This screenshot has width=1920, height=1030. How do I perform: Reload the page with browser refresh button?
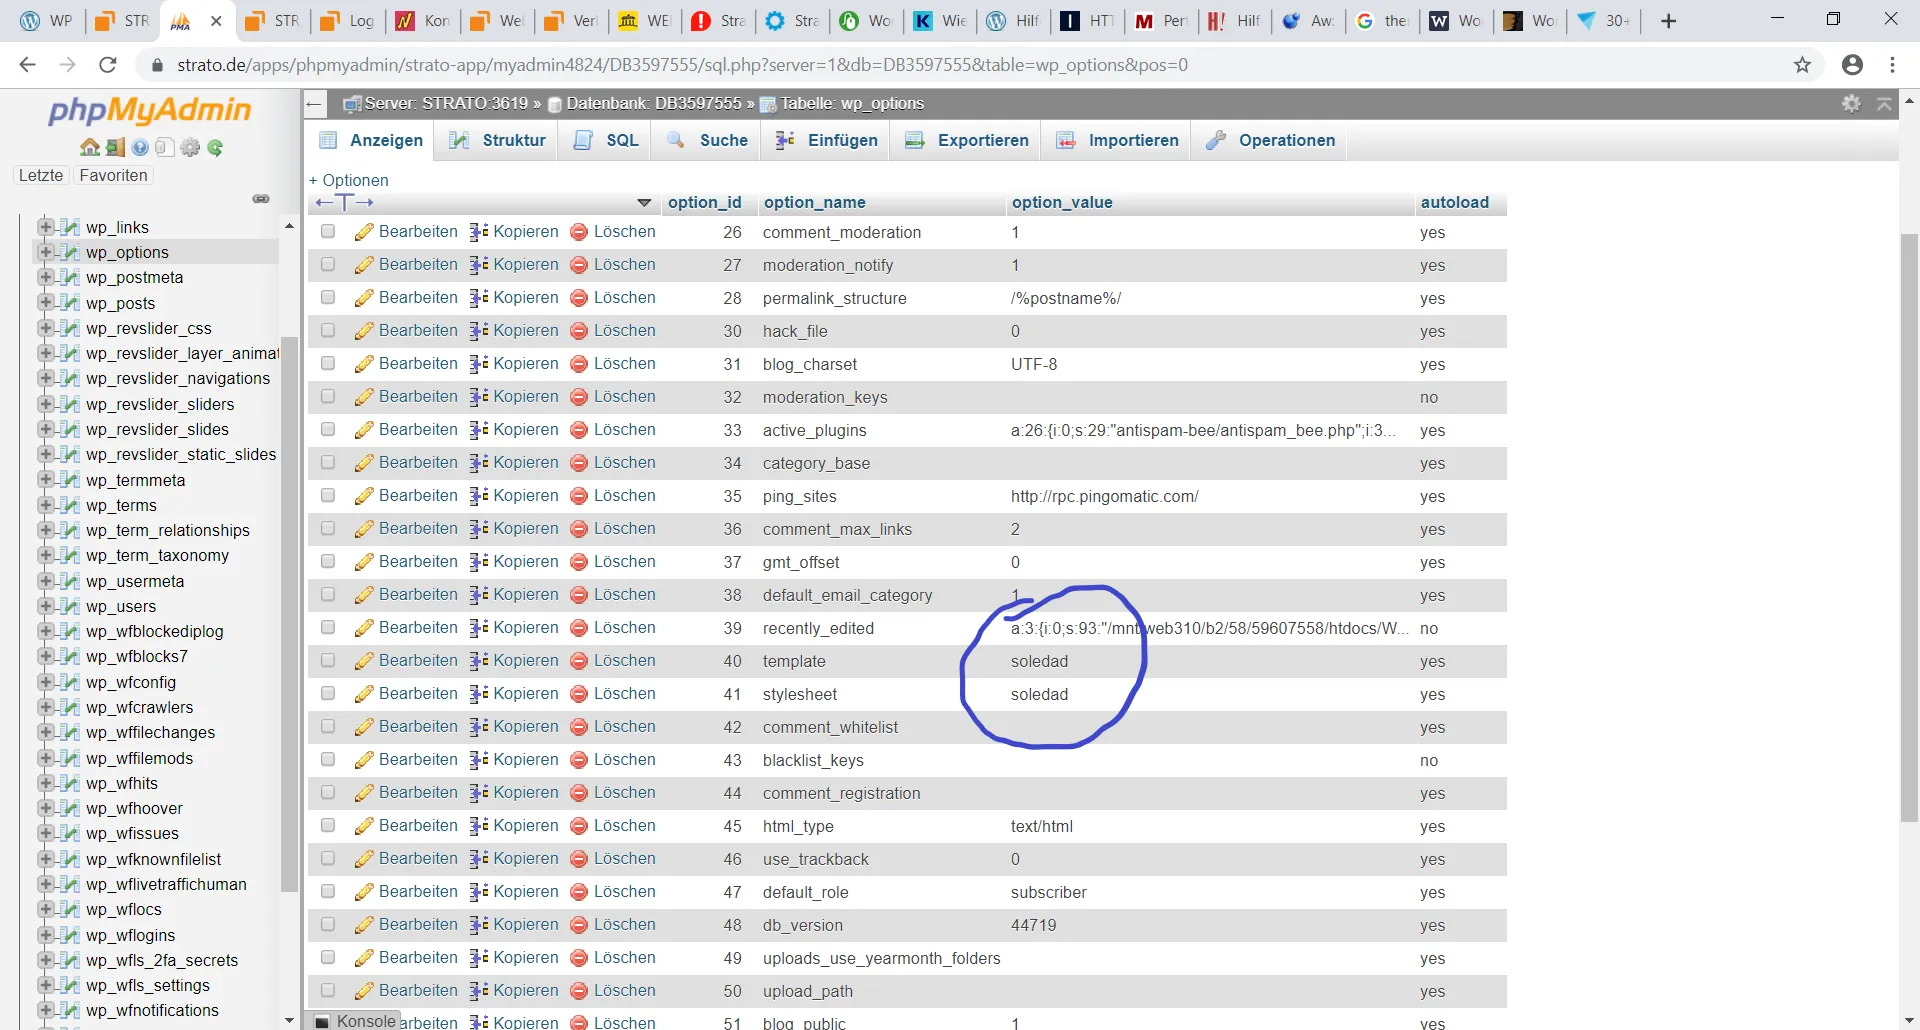(x=108, y=65)
